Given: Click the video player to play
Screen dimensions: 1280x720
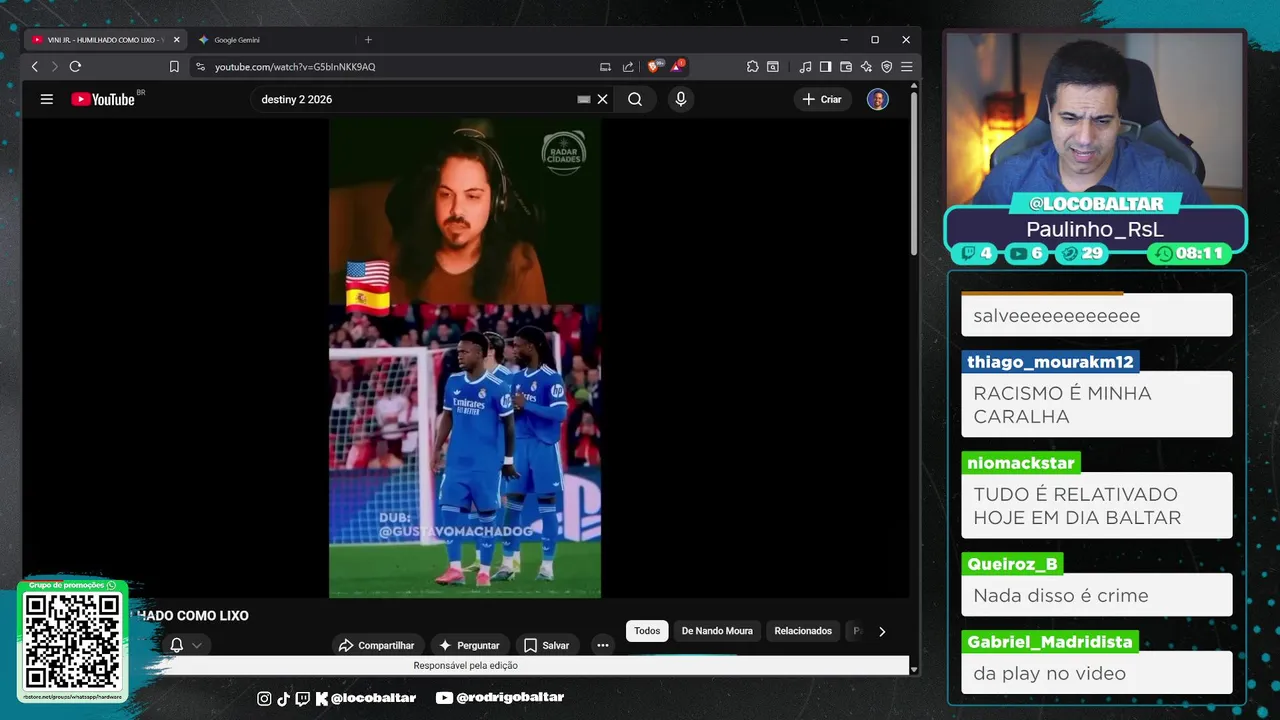Looking at the screenshot, I should coord(465,358).
